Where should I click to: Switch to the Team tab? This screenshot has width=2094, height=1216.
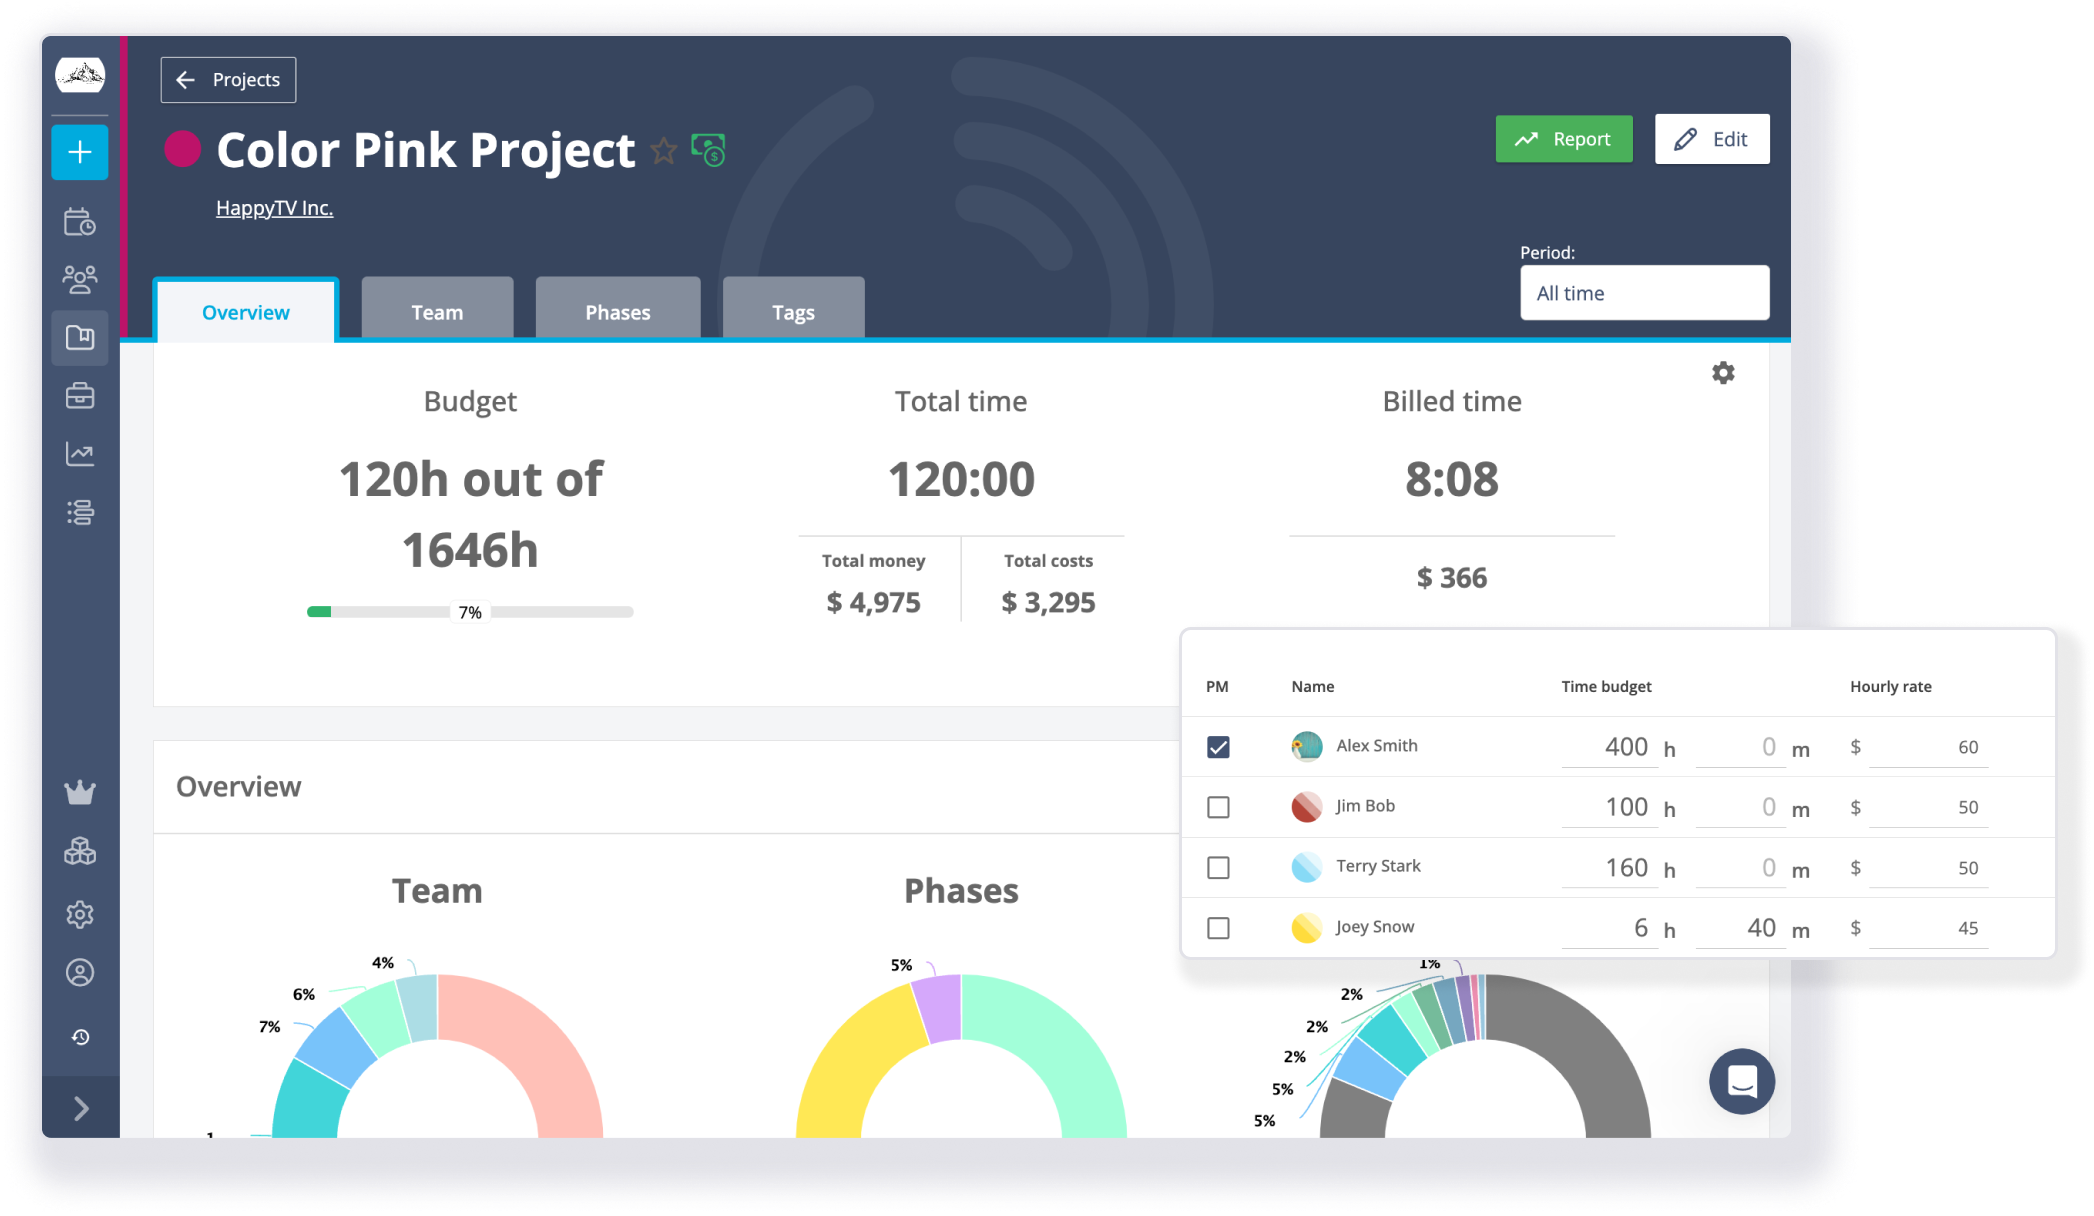[434, 310]
